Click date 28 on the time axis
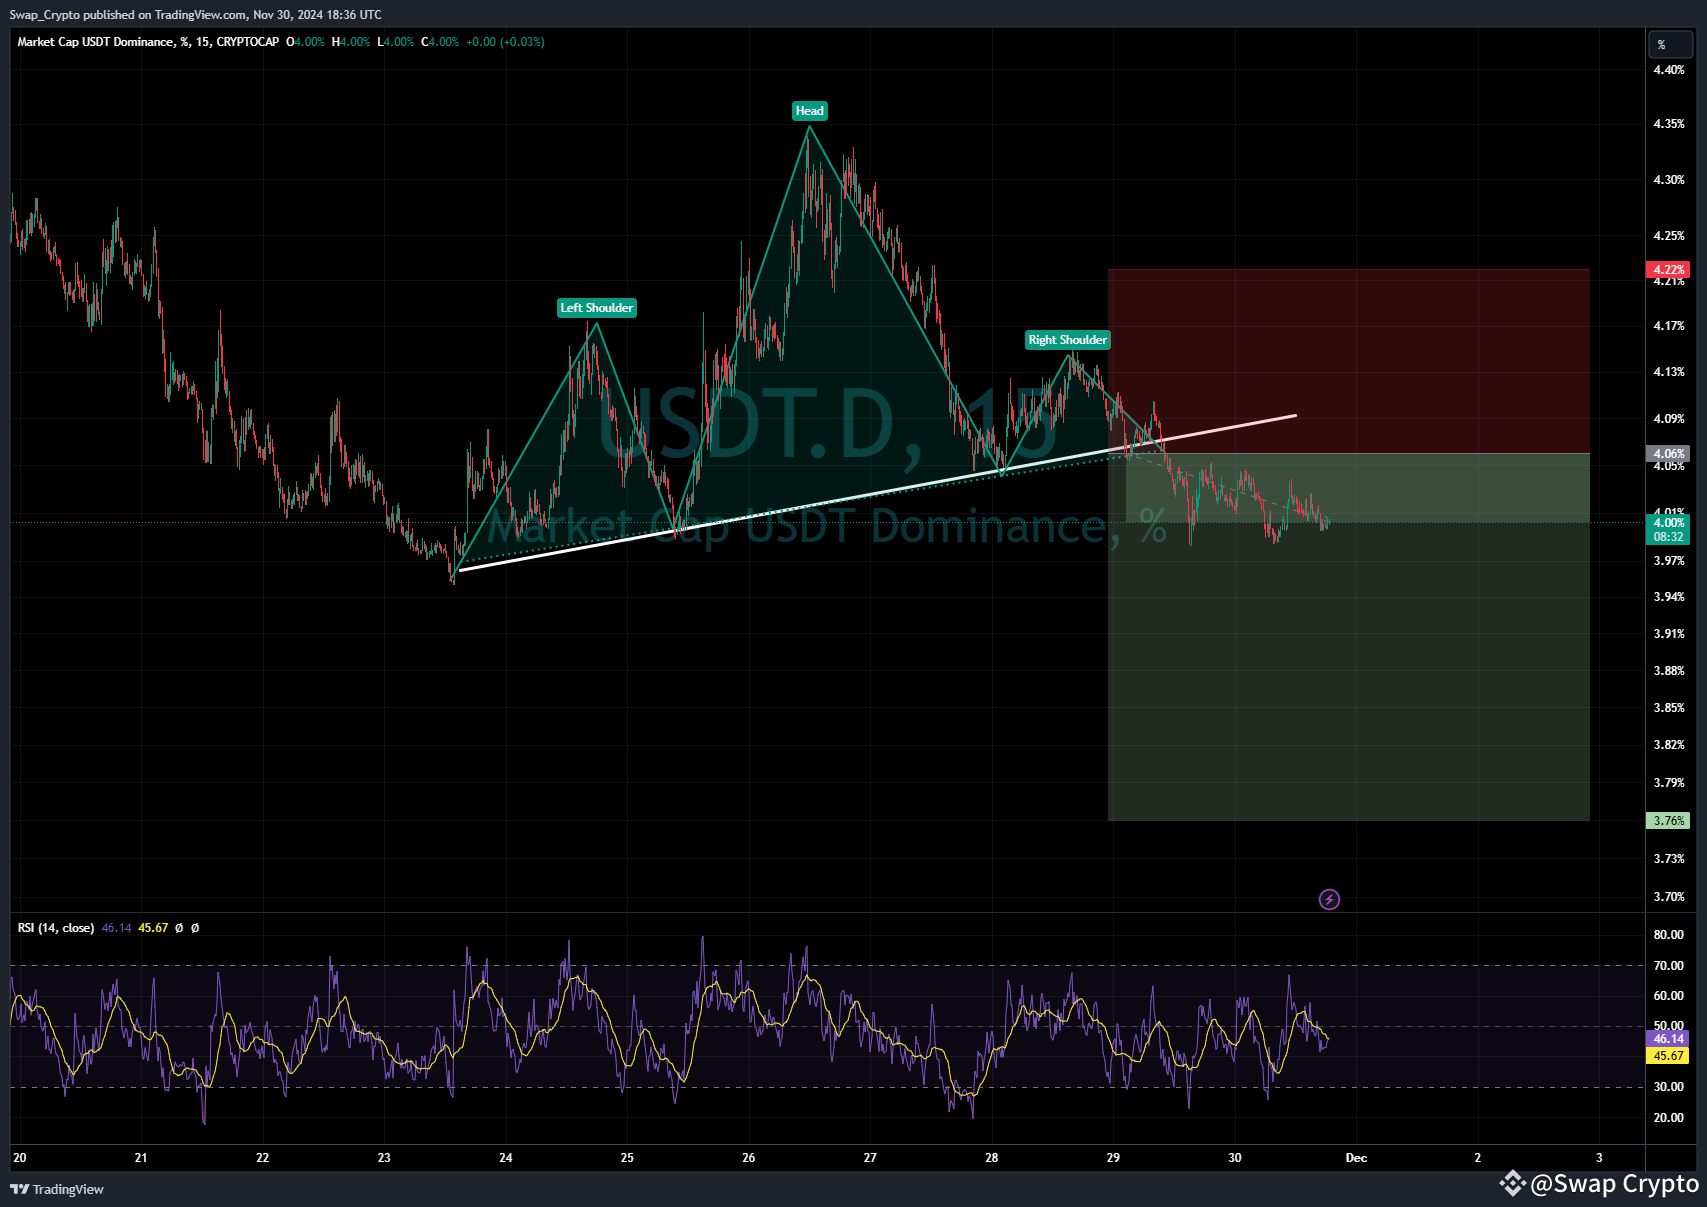1707x1207 pixels. click(x=992, y=1158)
